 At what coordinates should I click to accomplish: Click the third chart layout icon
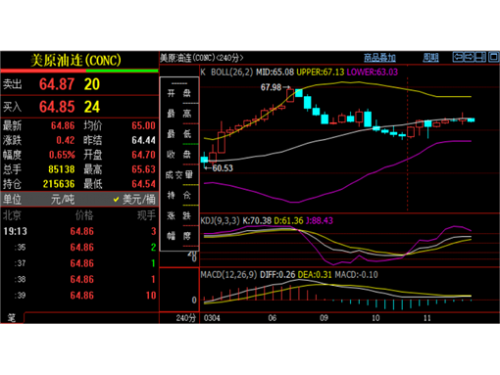[x=480, y=57]
